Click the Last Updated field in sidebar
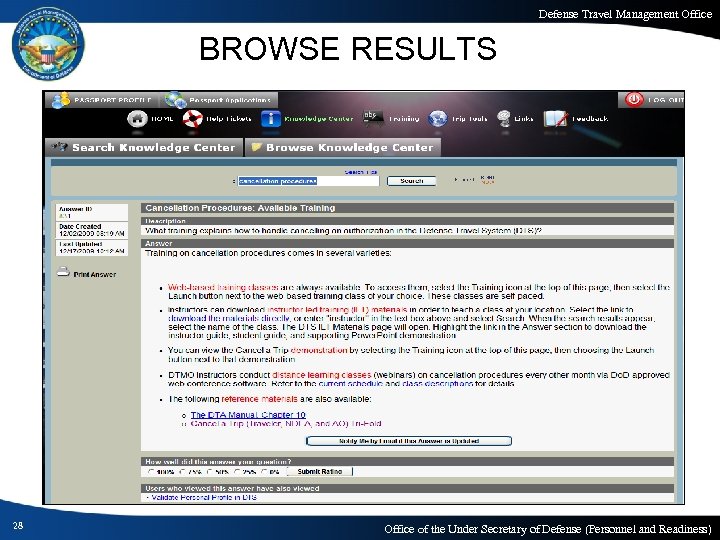This screenshot has height=540, width=720. coord(91,248)
